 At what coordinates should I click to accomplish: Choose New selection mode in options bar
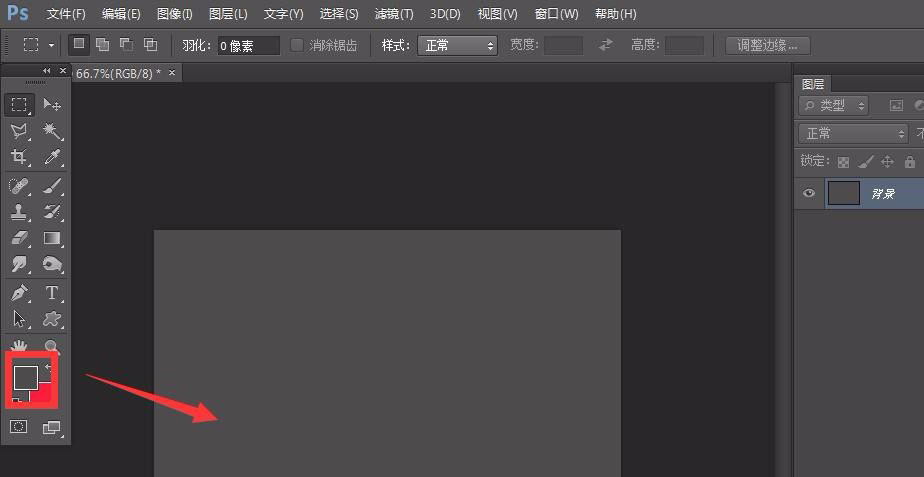click(x=79, y=44)
